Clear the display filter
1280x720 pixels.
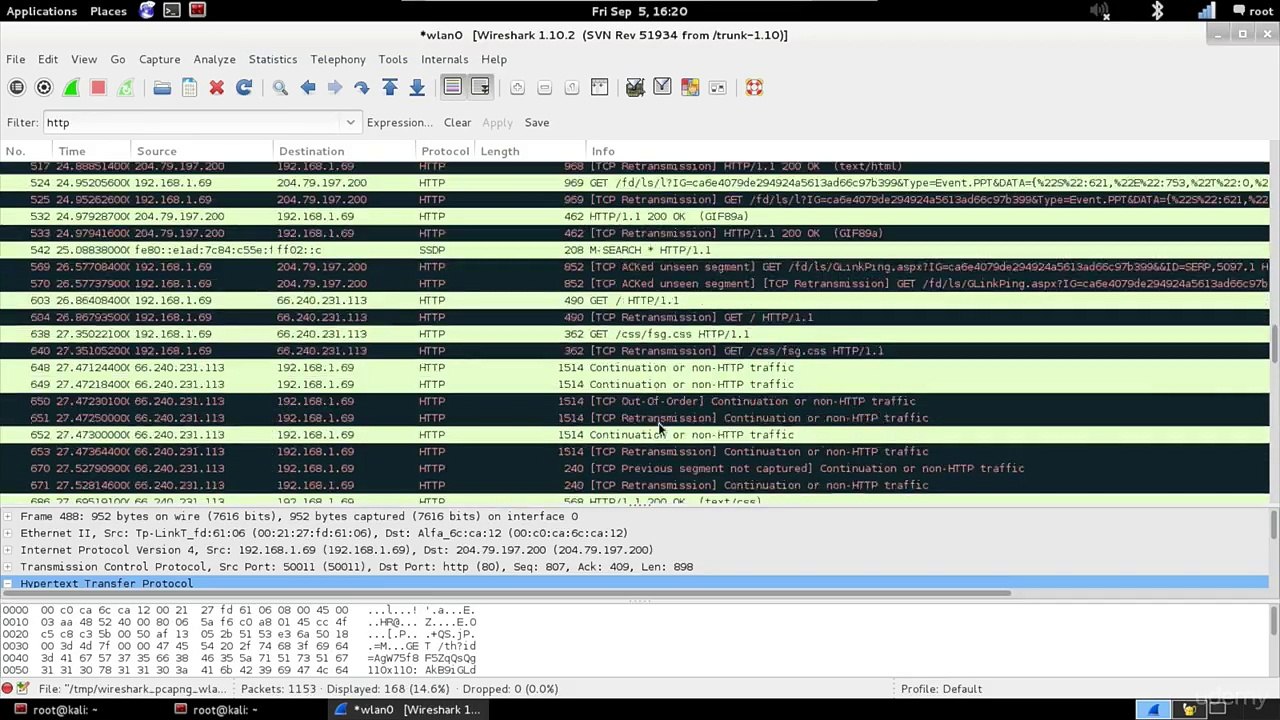(x=457, y=123)
